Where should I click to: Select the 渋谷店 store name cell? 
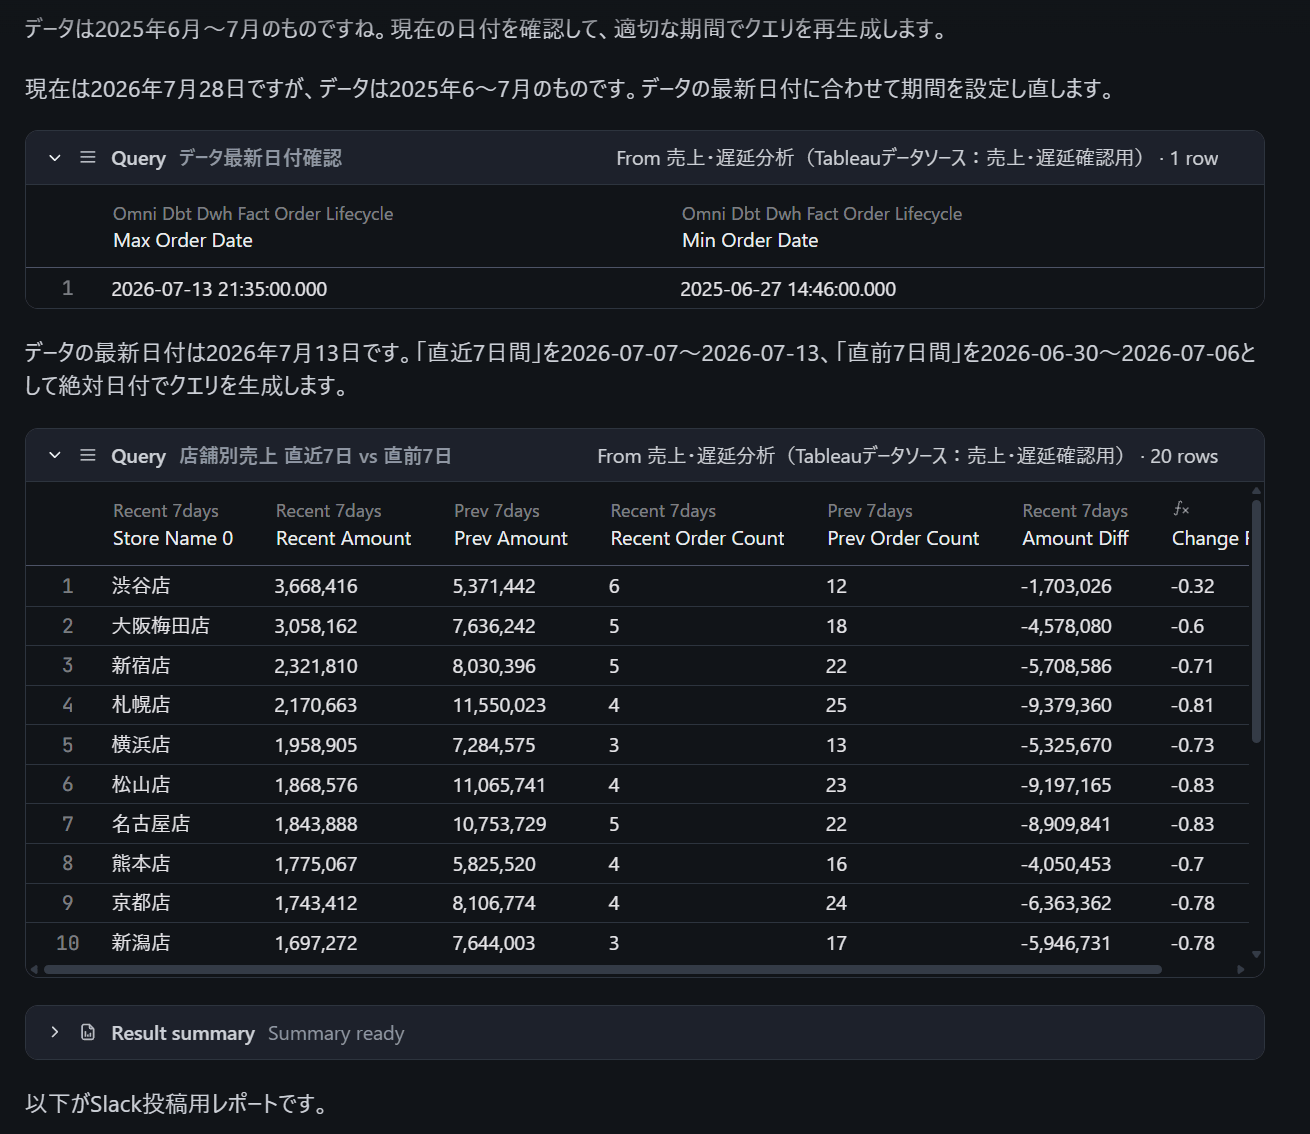point(141,586)
